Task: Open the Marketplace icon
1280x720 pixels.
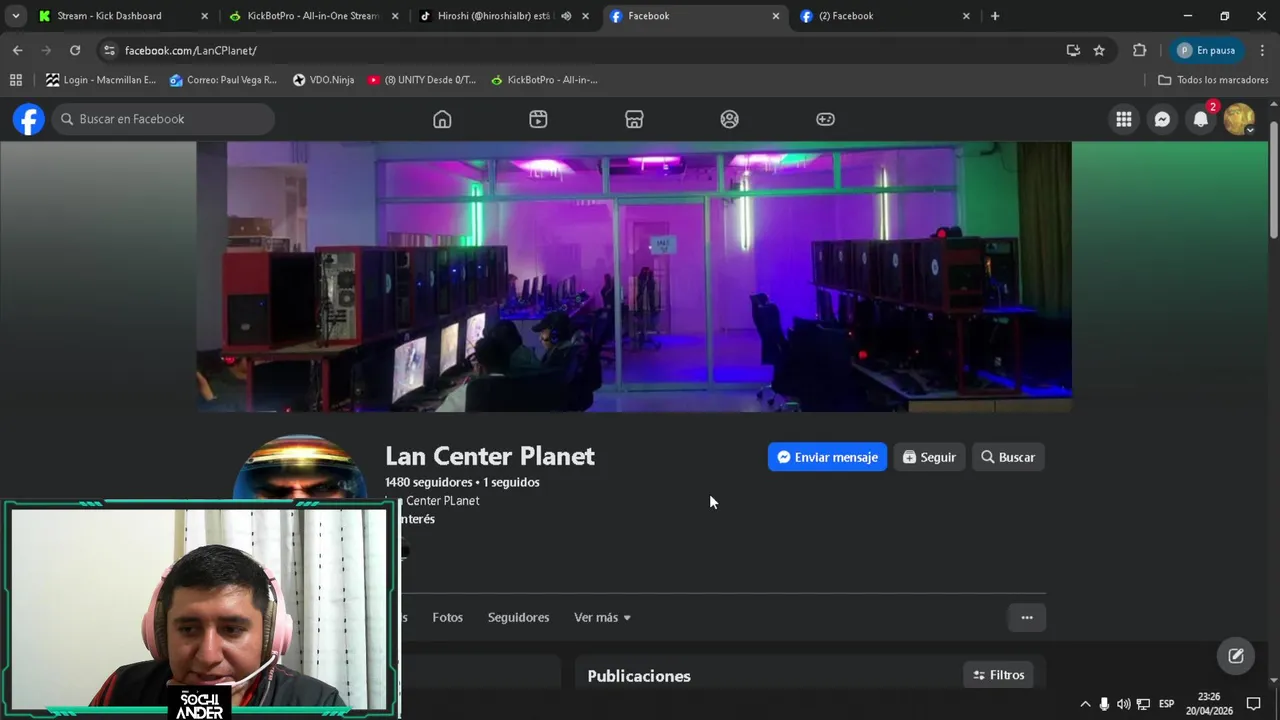Action: 634,119
